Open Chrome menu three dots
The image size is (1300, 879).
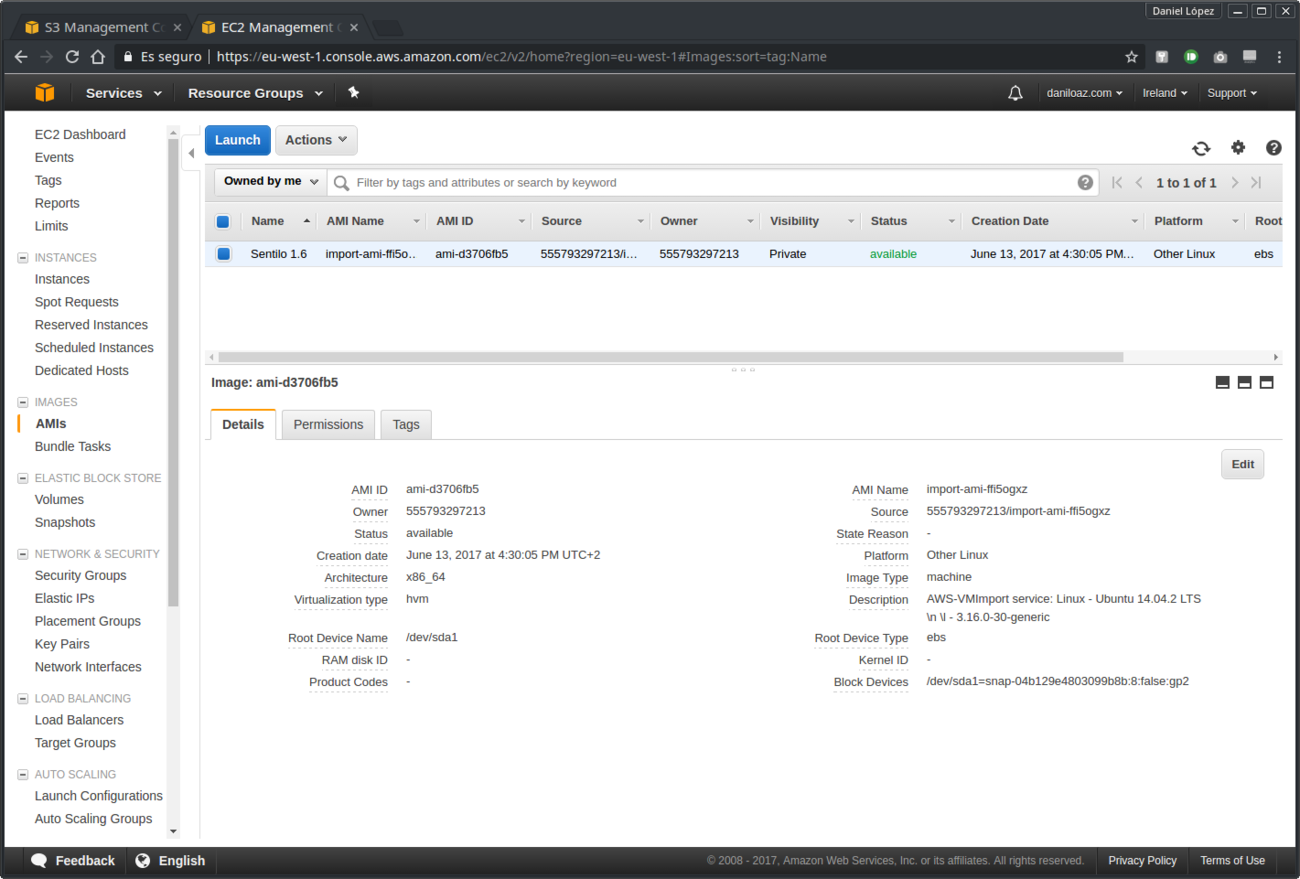1279,57
